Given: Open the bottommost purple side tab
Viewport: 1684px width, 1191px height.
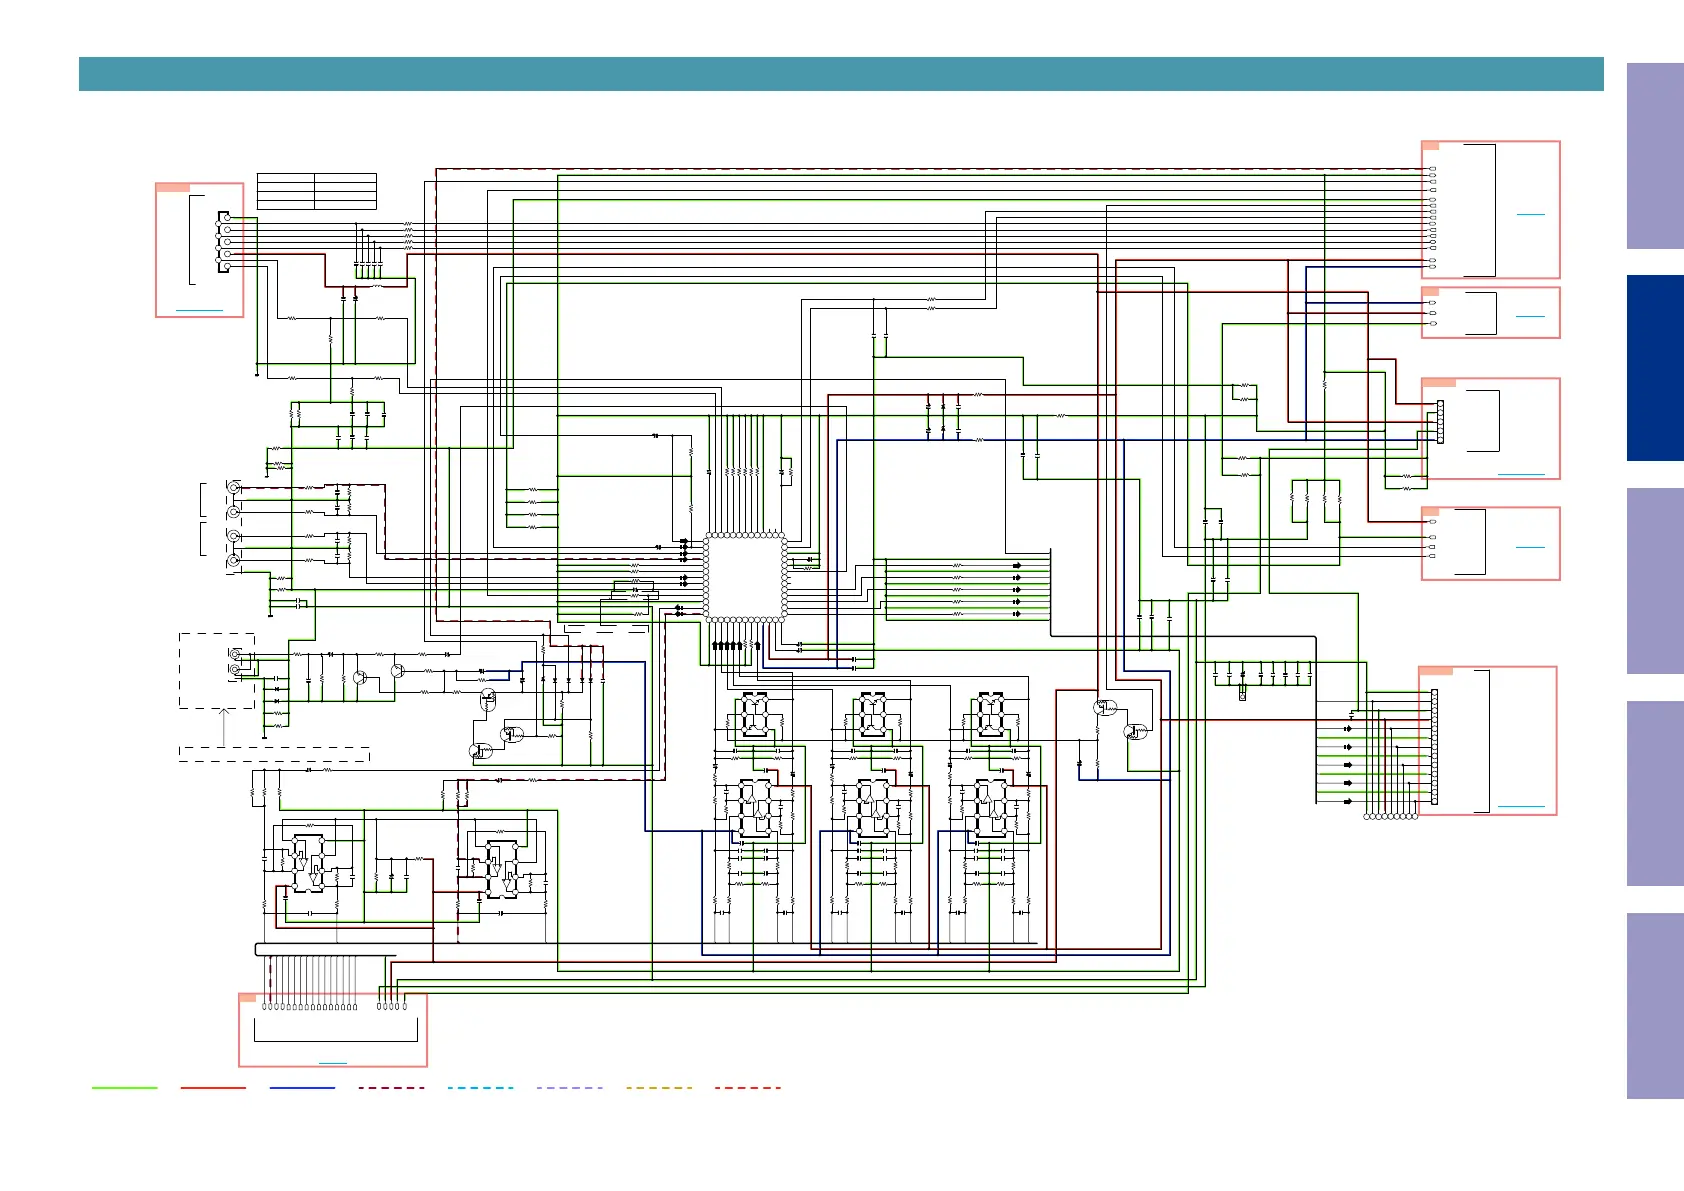Looking at the screenshot, I should tap(1655, 1006).
